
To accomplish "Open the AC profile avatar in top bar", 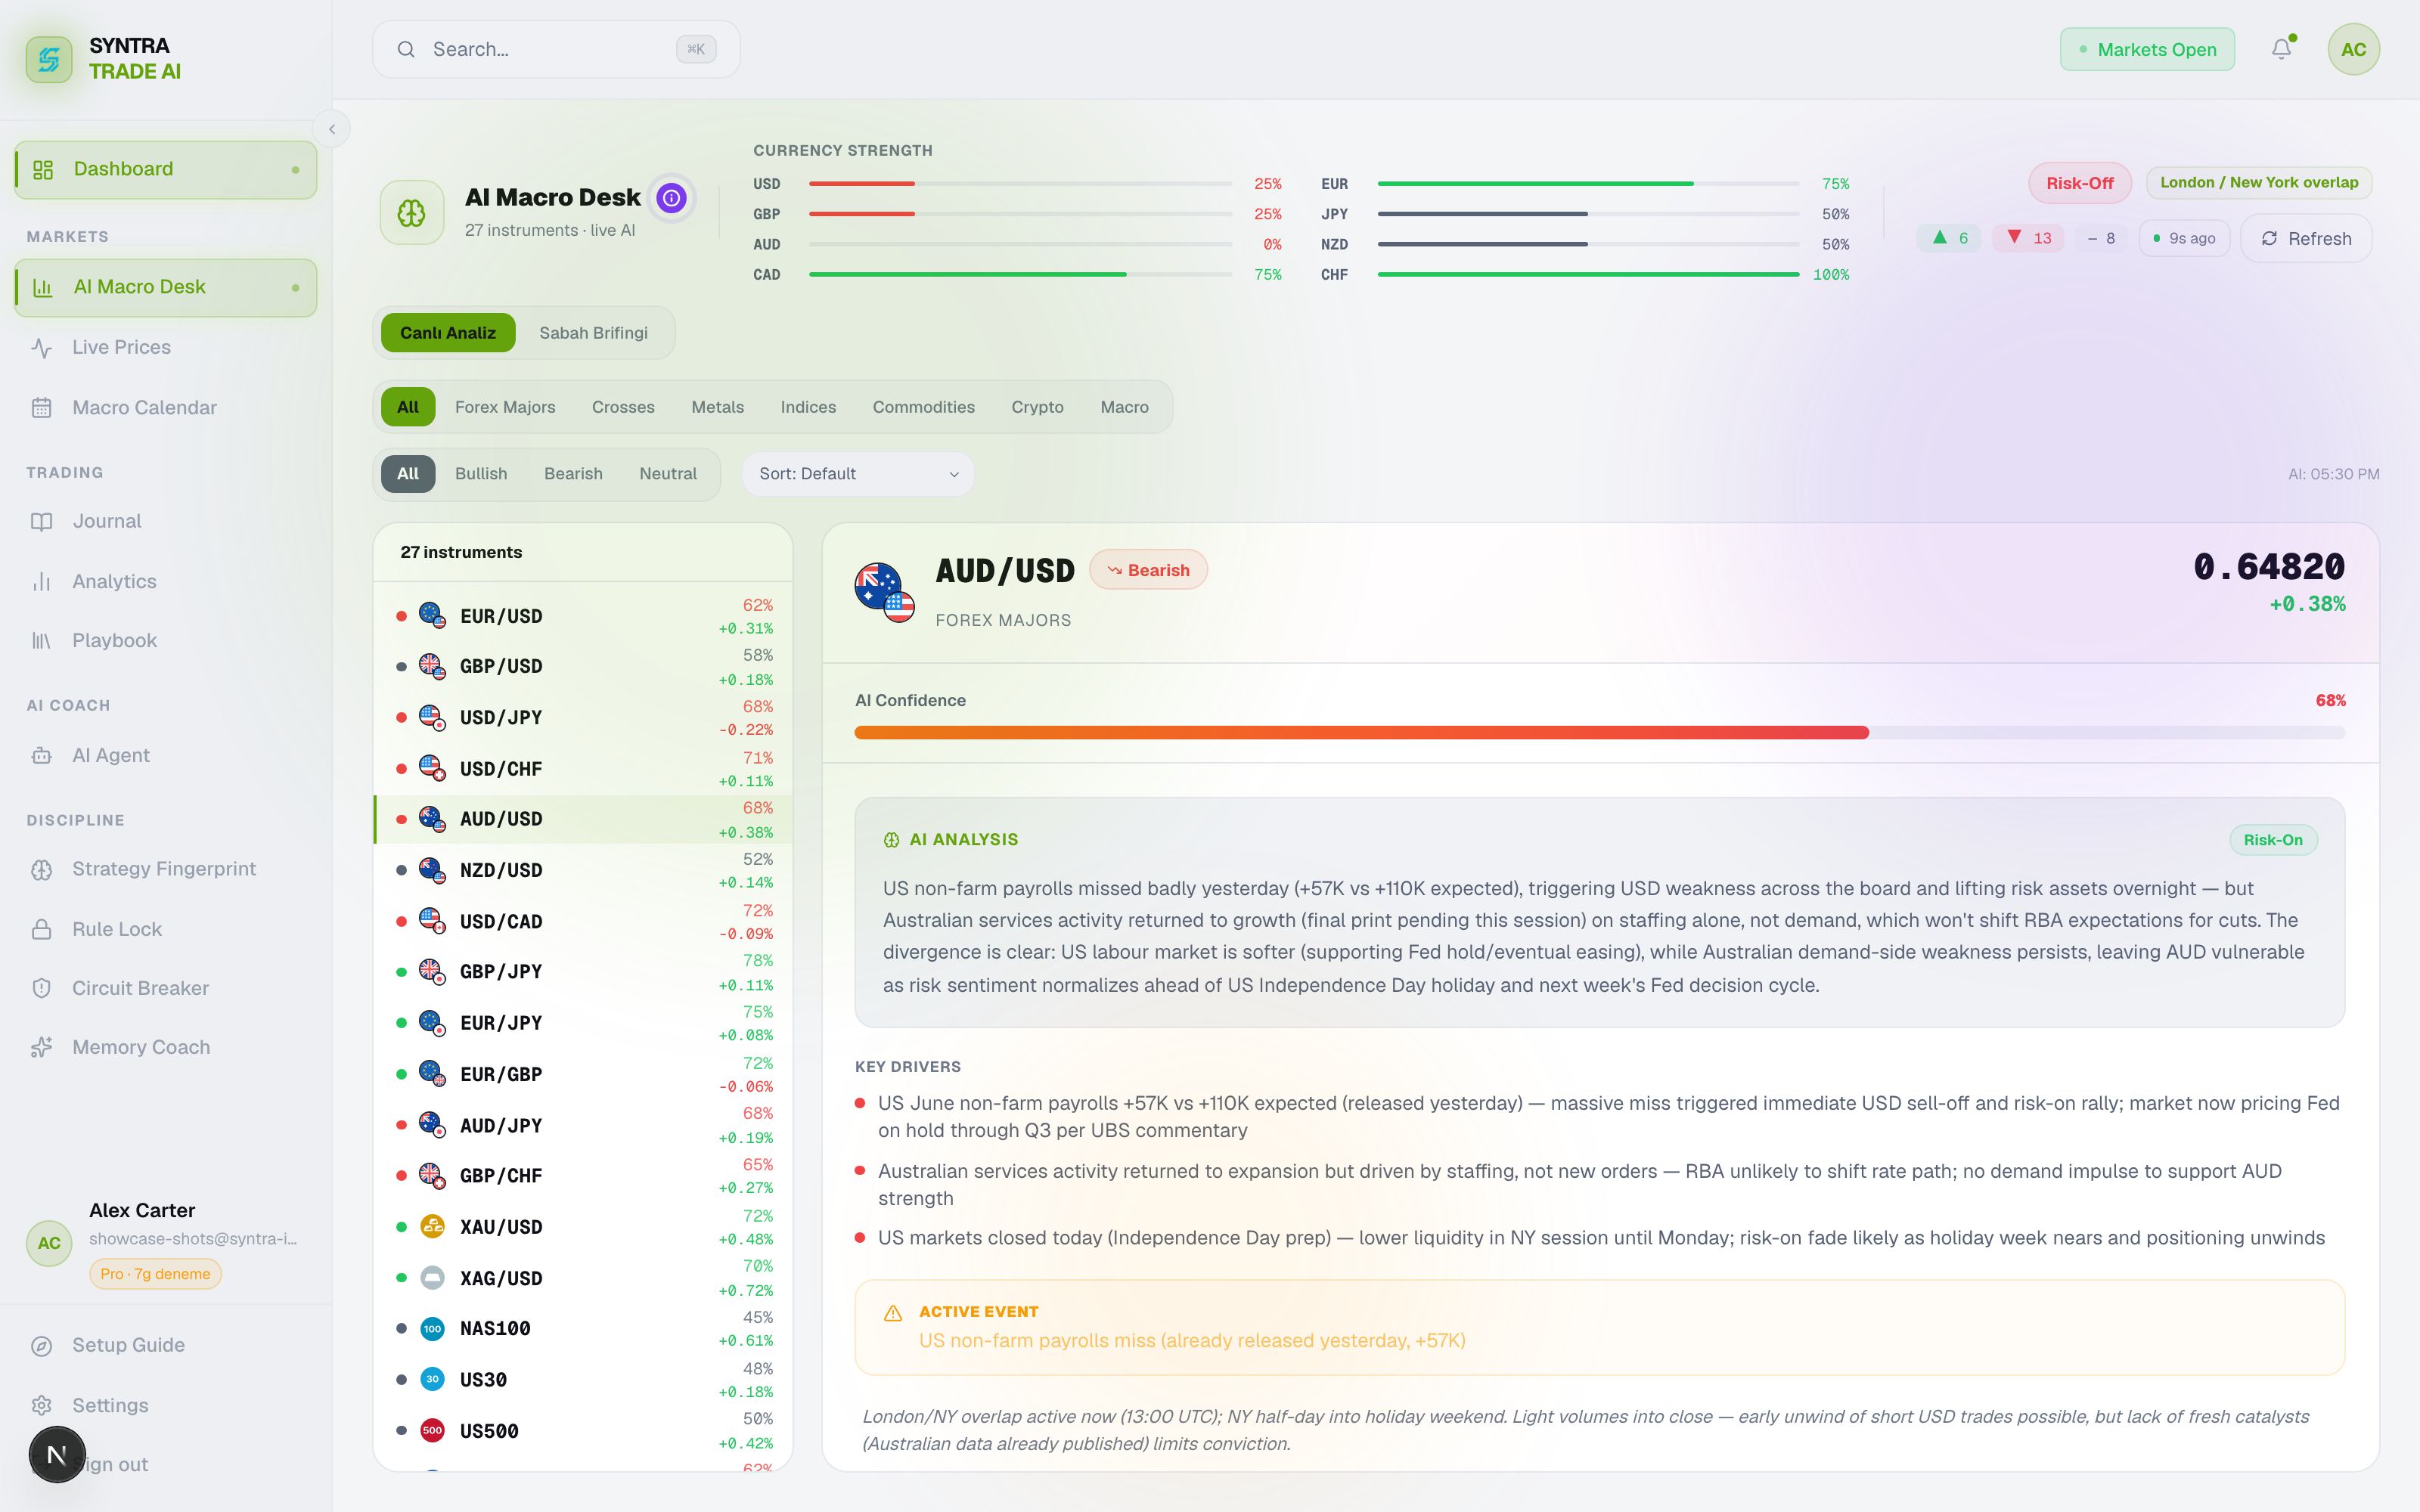I will click(2353, 49).
